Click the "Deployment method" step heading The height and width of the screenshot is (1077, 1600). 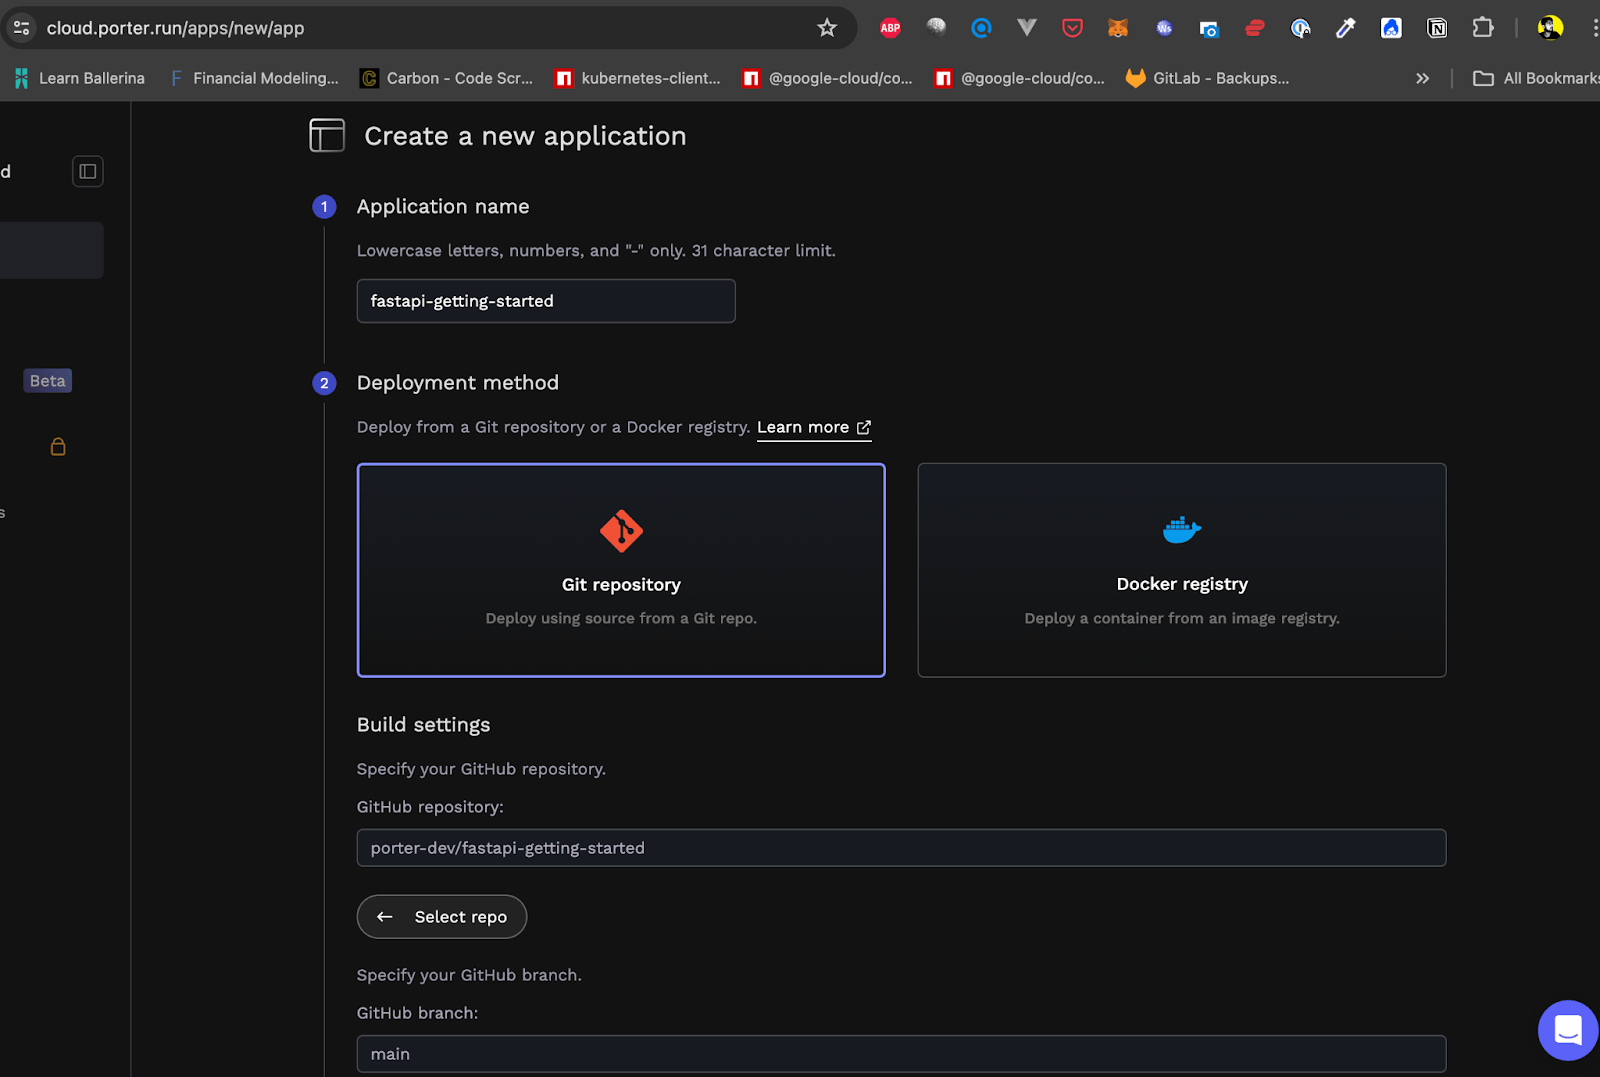click(x=458, y=383)
